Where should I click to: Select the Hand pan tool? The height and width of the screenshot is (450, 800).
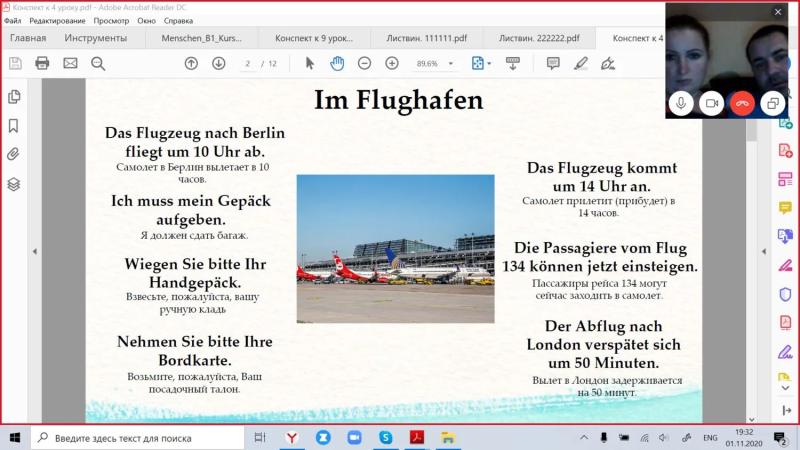pos(337,63)
